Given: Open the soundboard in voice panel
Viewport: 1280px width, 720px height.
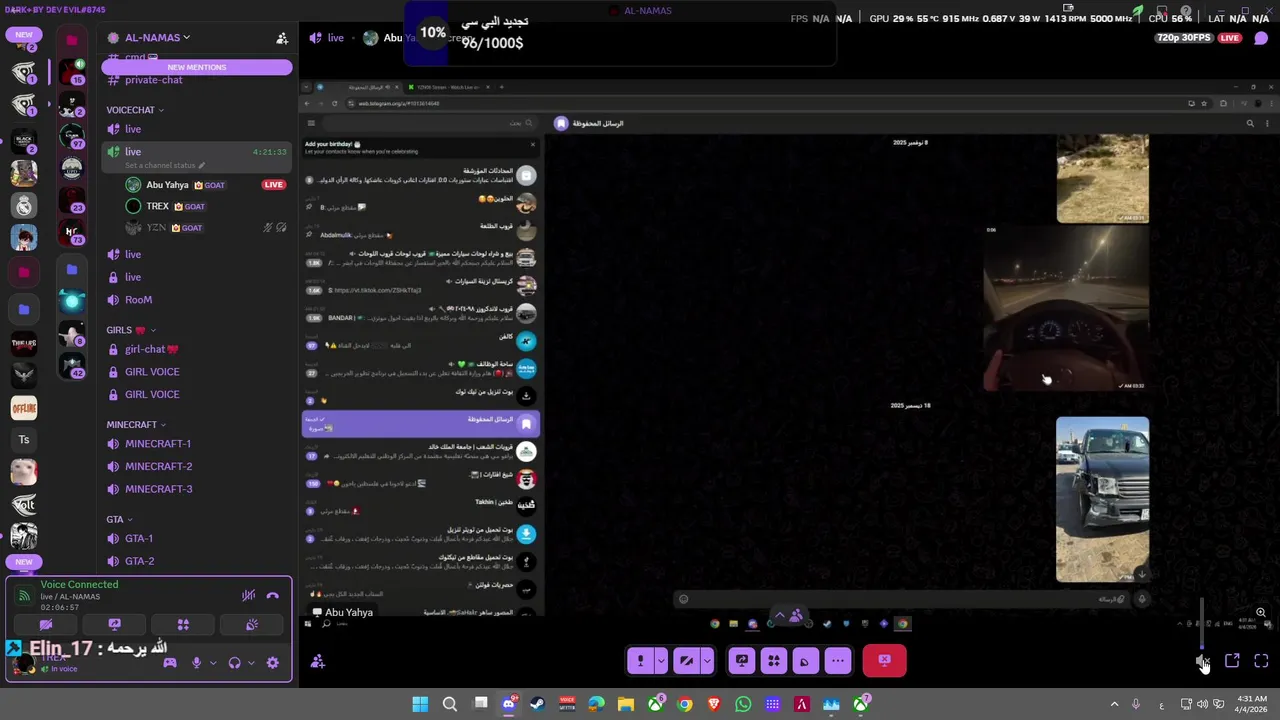Looking at the screenshot, I should 252,624.
